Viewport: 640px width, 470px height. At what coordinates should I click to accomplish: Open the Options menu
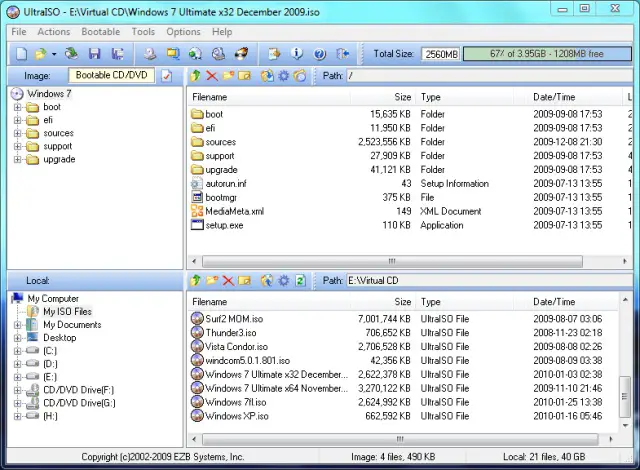pyautogui.click(x=183, y=32)
